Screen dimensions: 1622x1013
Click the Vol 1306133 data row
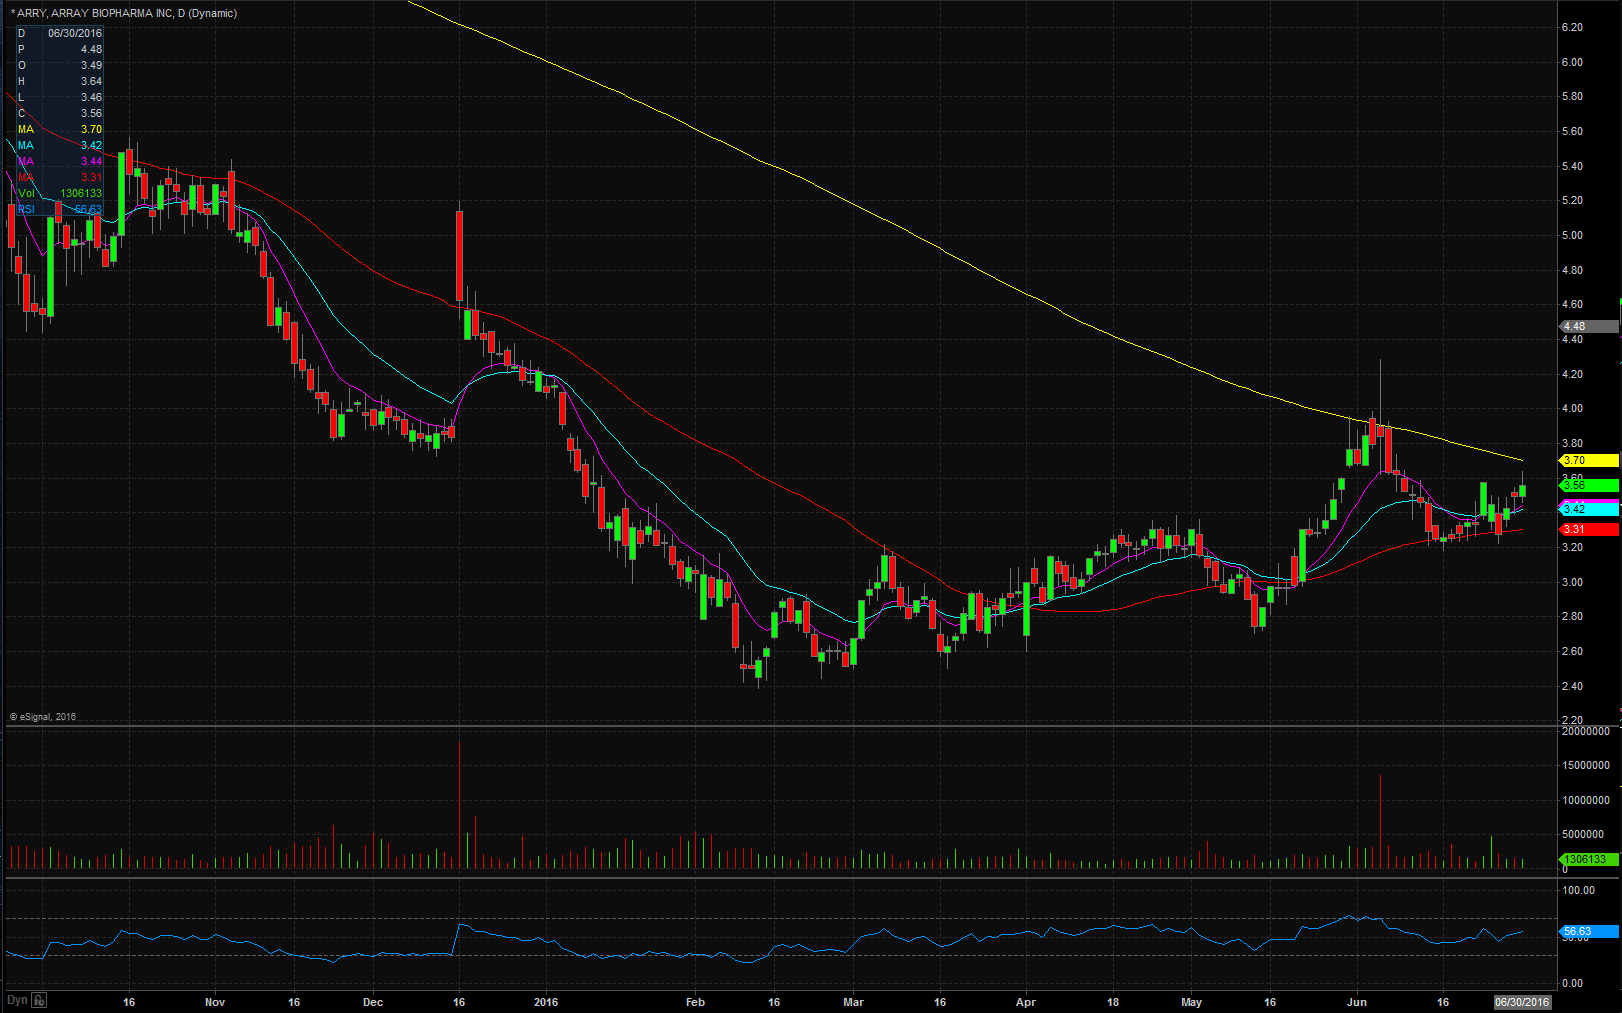point(59,193)
